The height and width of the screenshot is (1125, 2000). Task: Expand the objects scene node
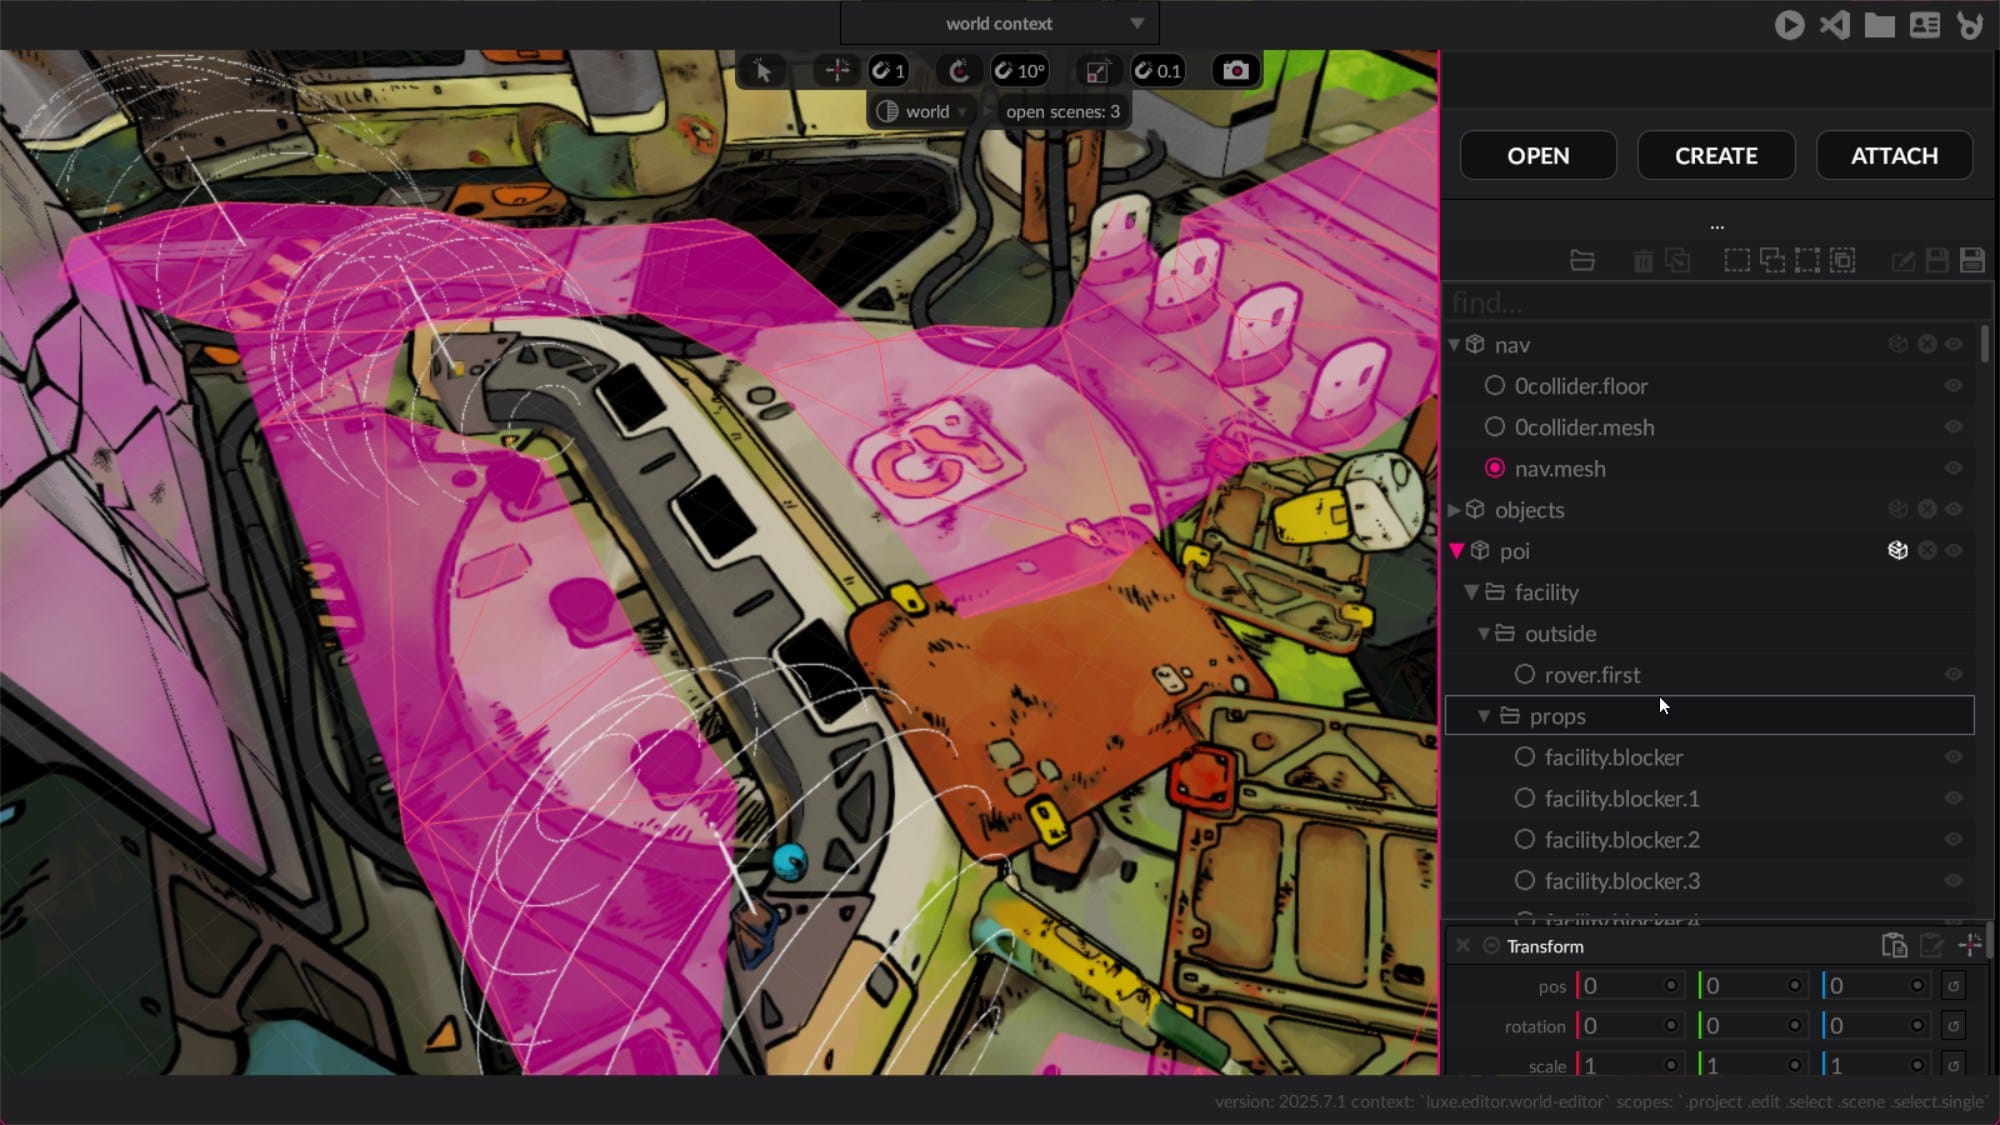point(1455,510)
